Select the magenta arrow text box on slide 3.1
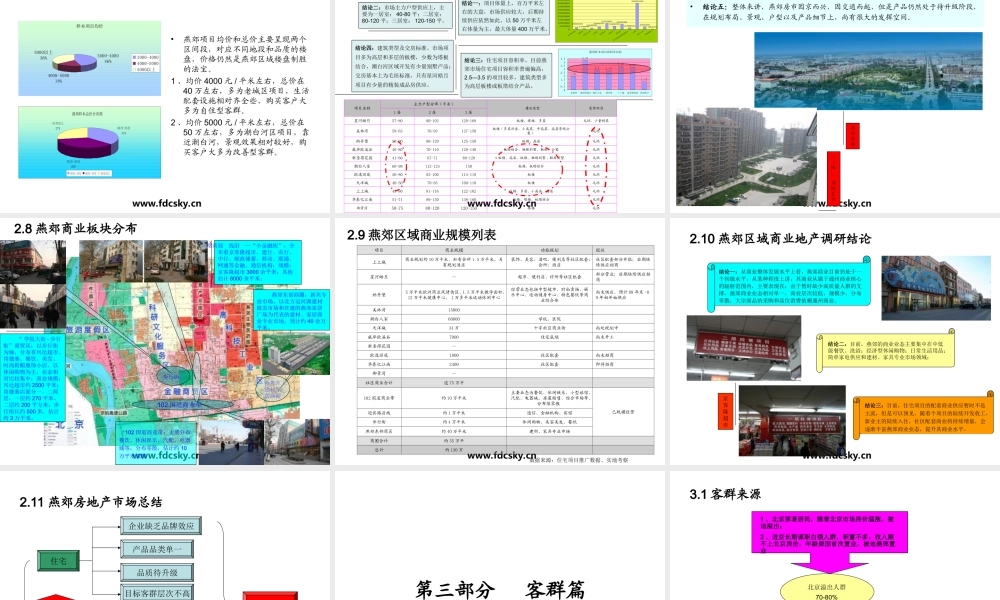 [830, 541]
